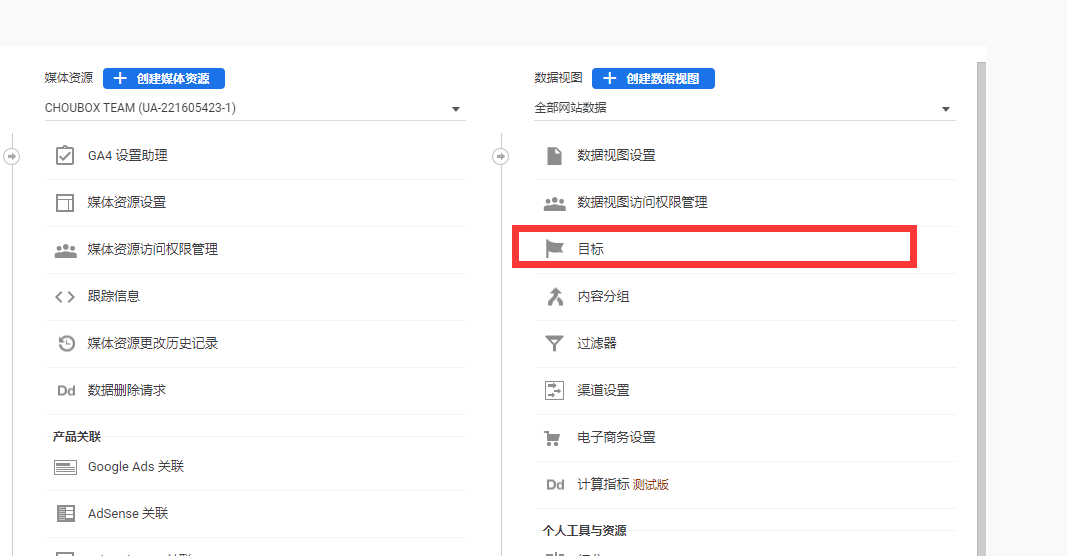Screen dimensions: 1067x556
Task: Click the left column collapse arrow
Action: pyautogui.click(x=11, y=156)
